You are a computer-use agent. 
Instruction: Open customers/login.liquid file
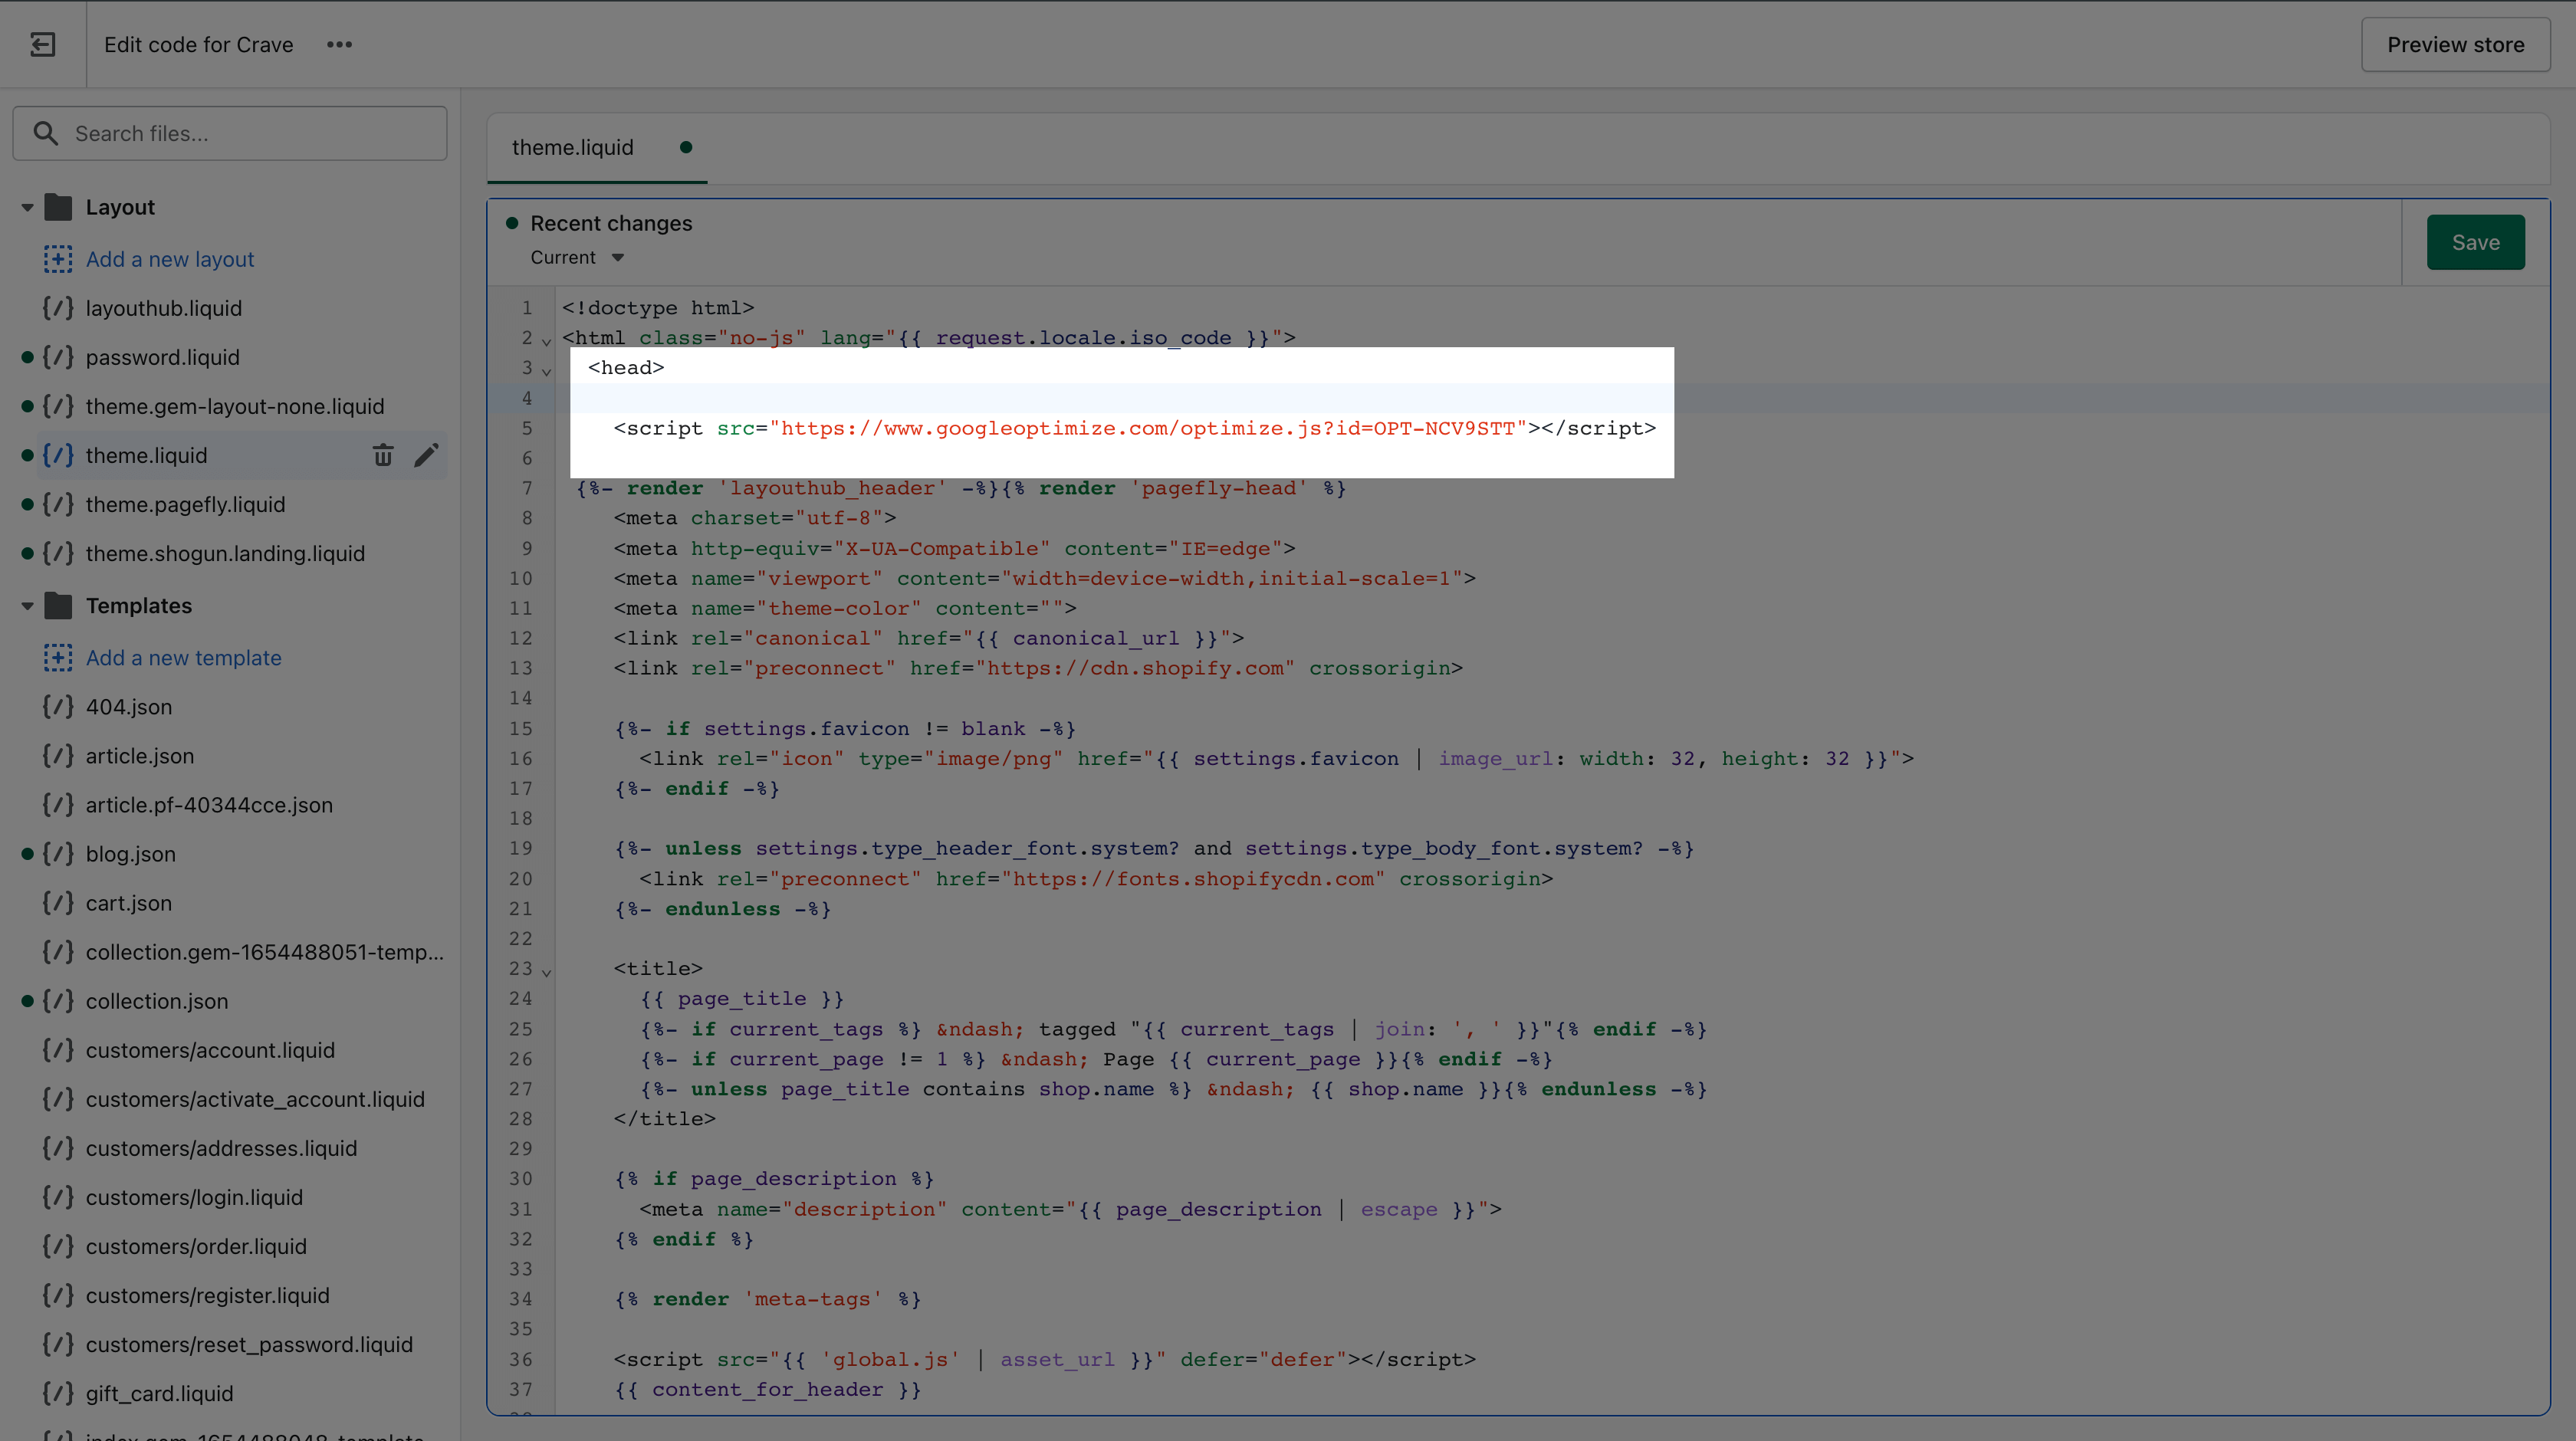coord(194,1197)
